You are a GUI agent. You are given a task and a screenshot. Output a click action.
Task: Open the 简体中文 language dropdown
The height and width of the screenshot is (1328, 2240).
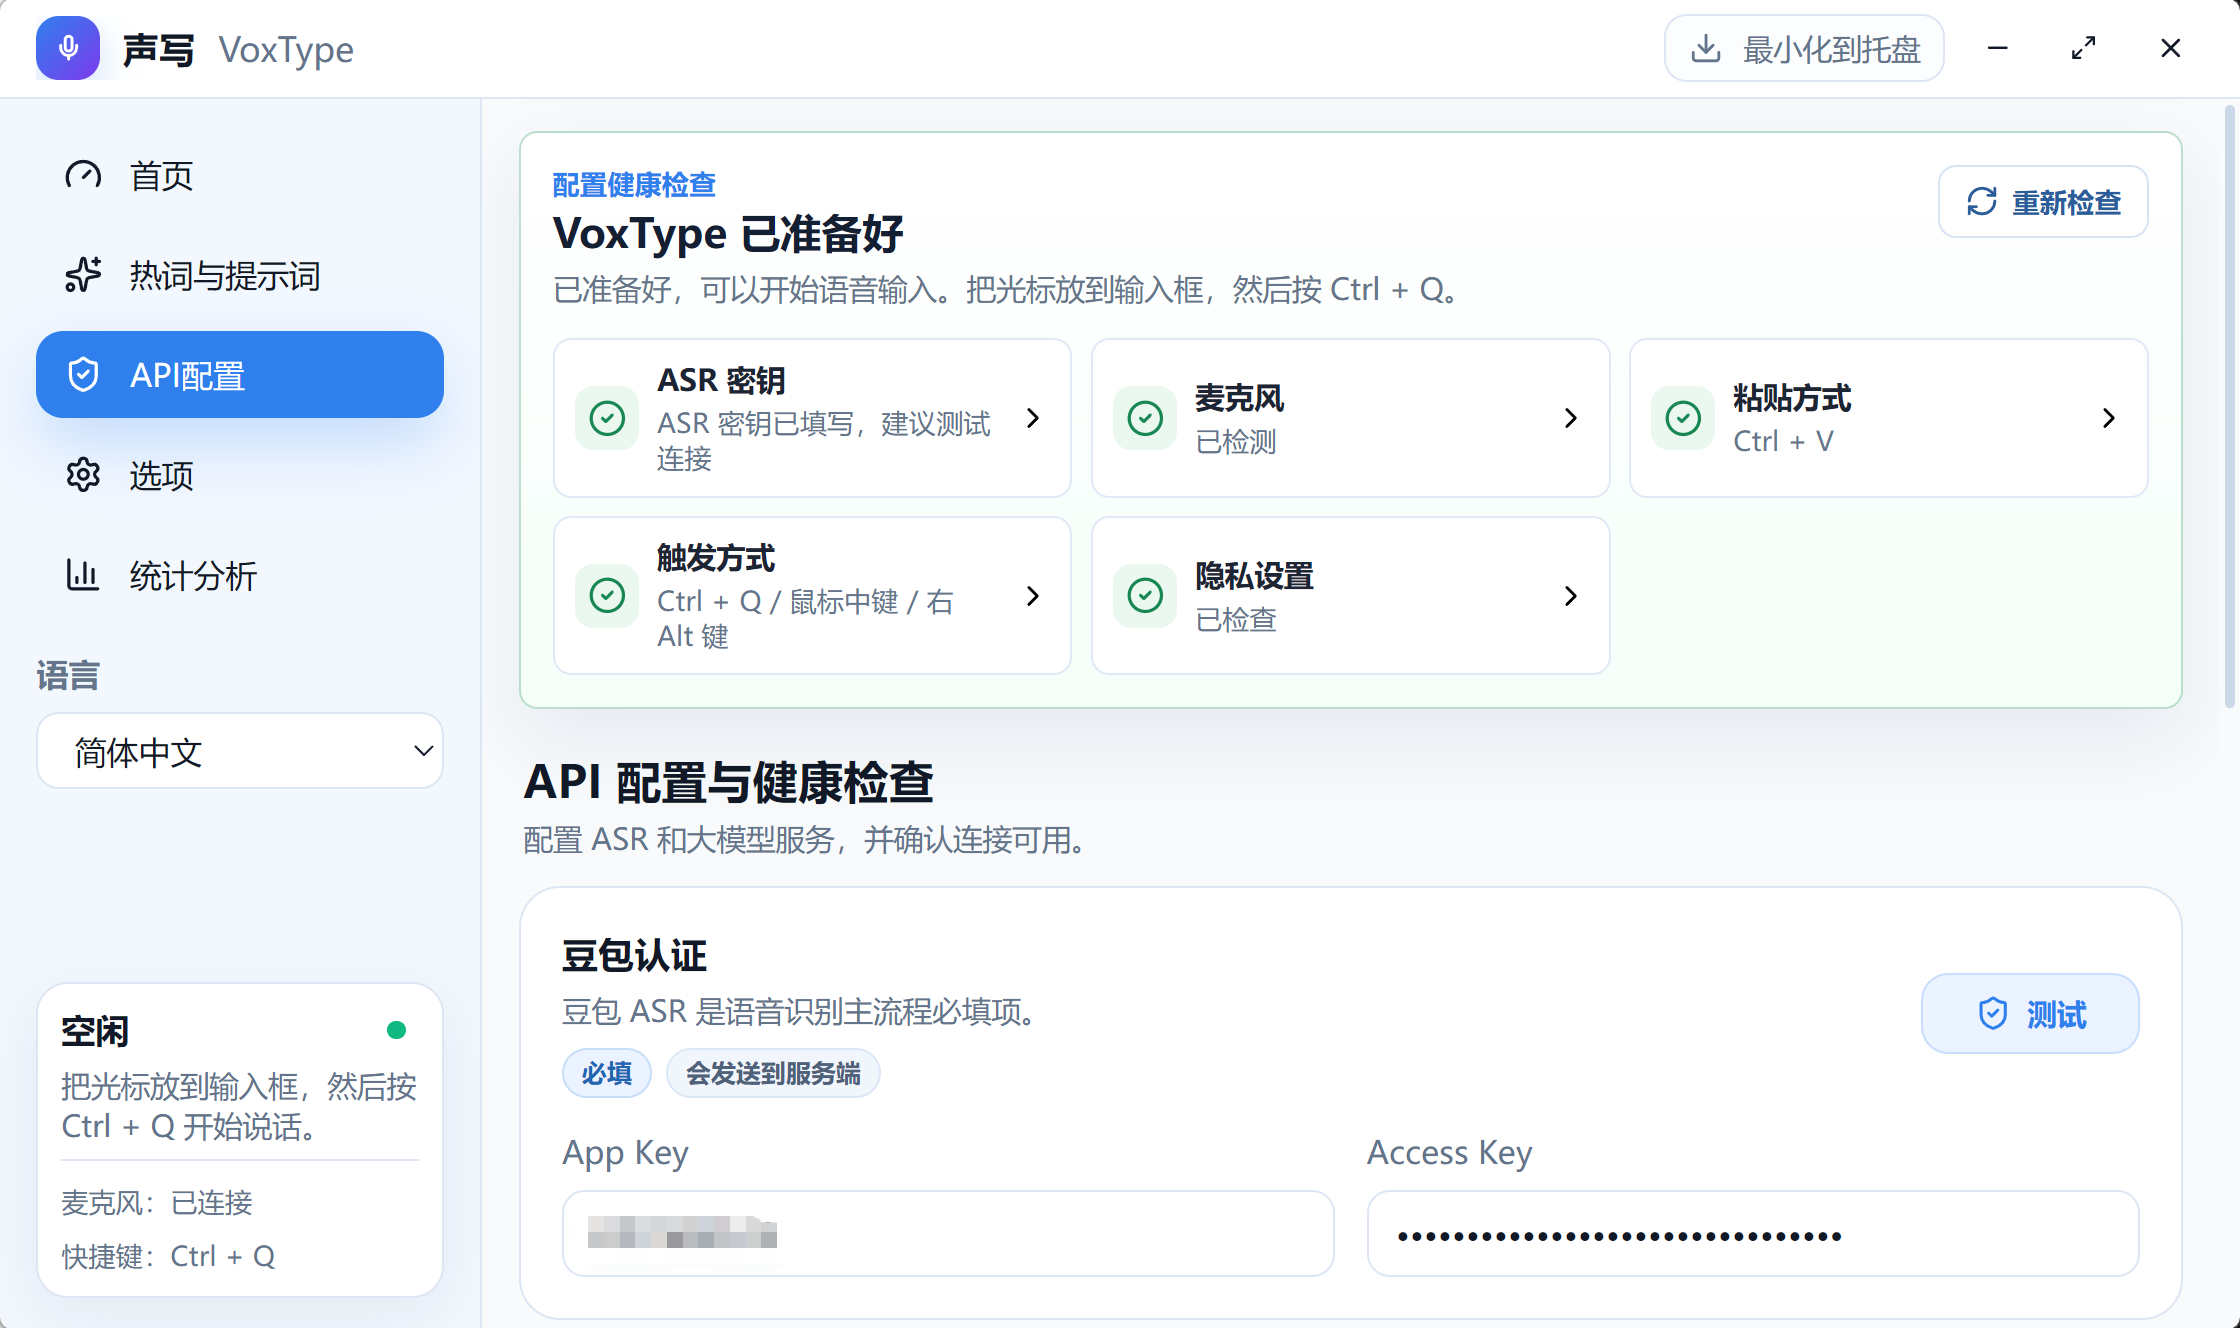point(240,751)
